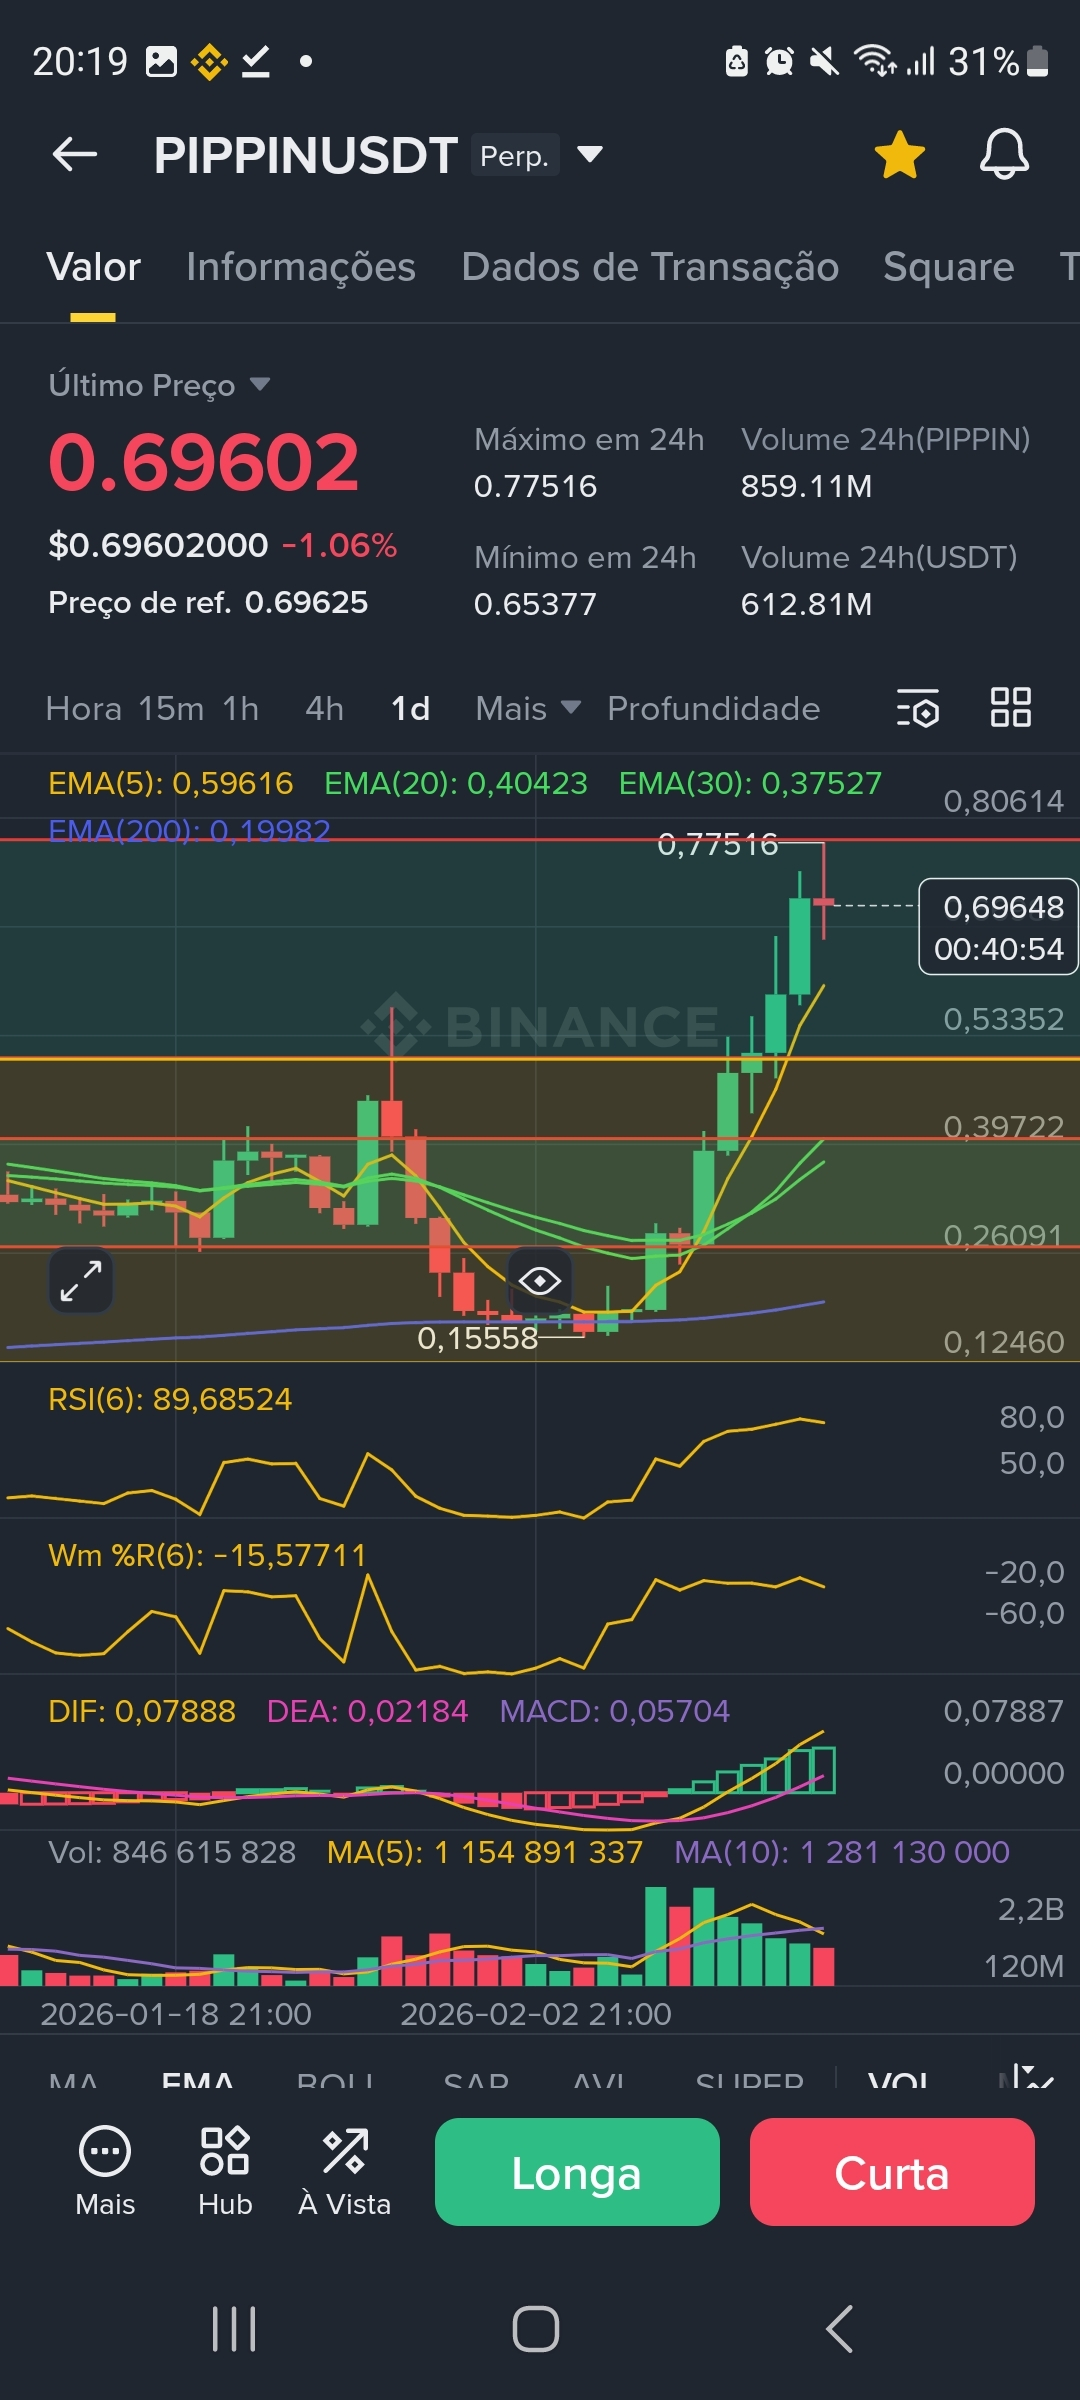Open Android recent apps button
This screenshot has width=1080, height=2400.
point(234,2329)
